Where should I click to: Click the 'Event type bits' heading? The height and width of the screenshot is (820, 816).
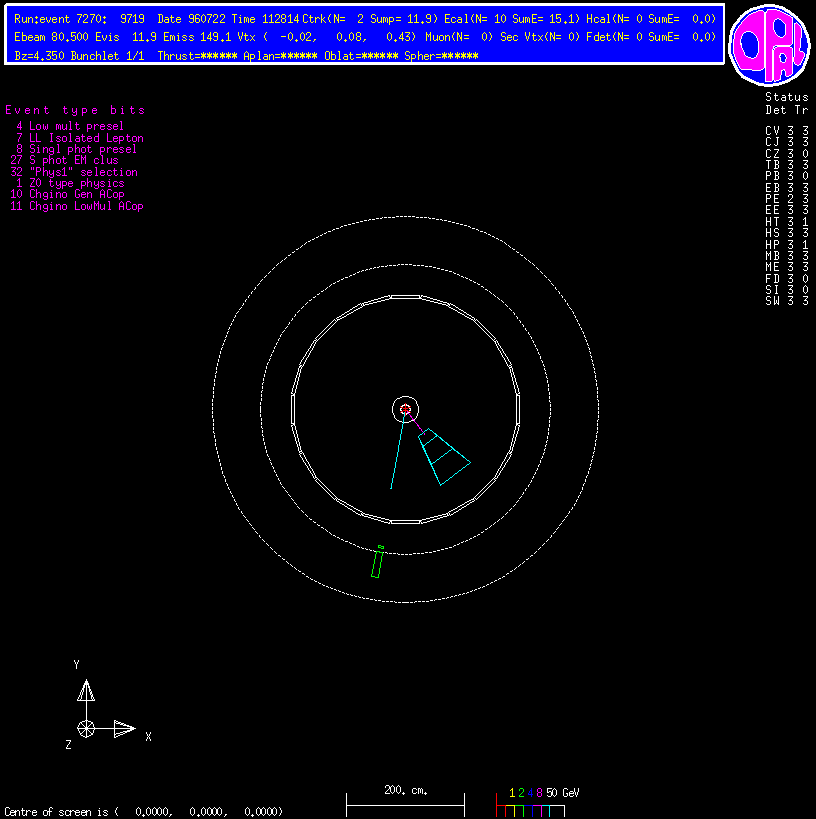point(75,110)
